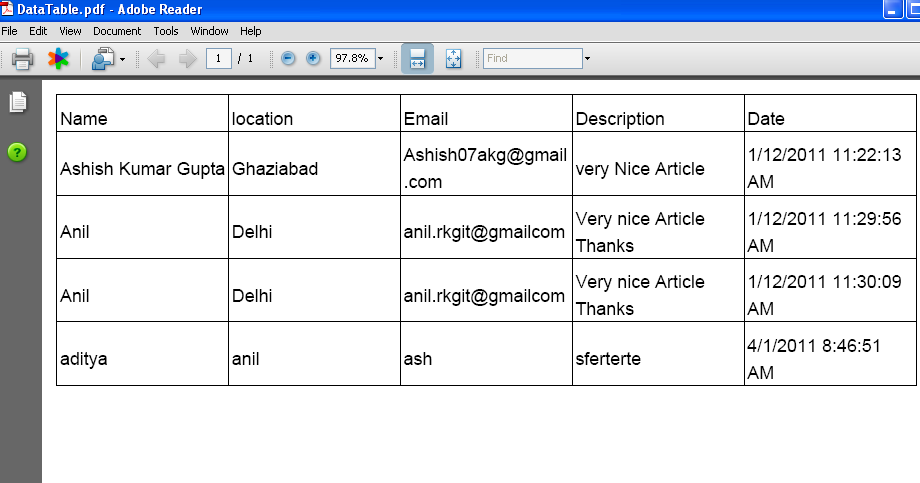This screenshot has height=483, width=920.
Task: Click the aditya name cell
Action: point(142,354)
